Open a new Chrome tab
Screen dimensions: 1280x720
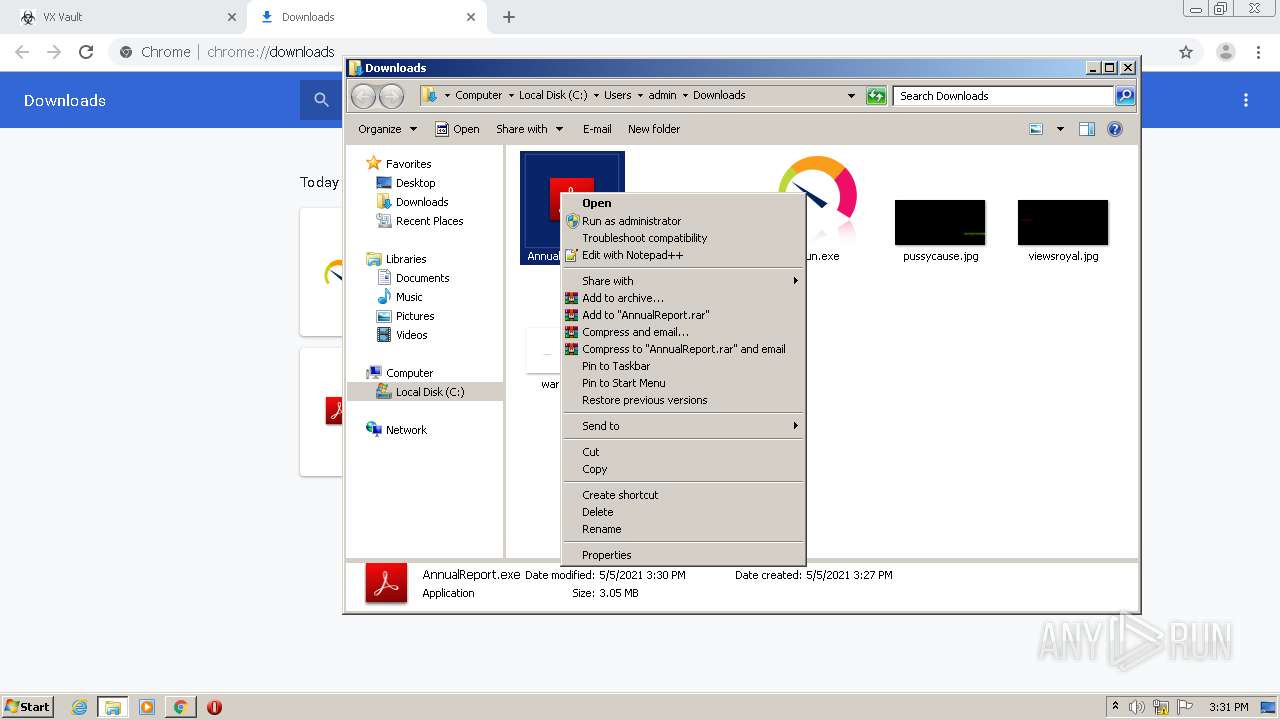[x=509, y=17]
